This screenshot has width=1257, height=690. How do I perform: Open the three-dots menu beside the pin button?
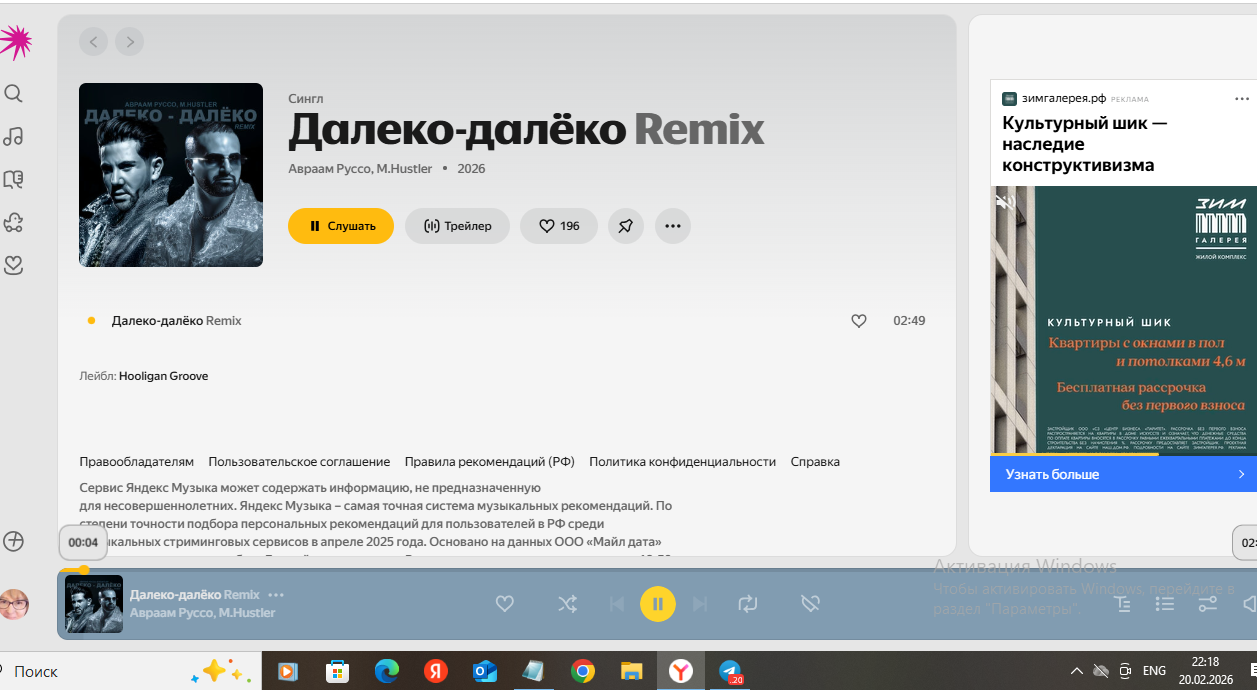[x=672, y=226]
